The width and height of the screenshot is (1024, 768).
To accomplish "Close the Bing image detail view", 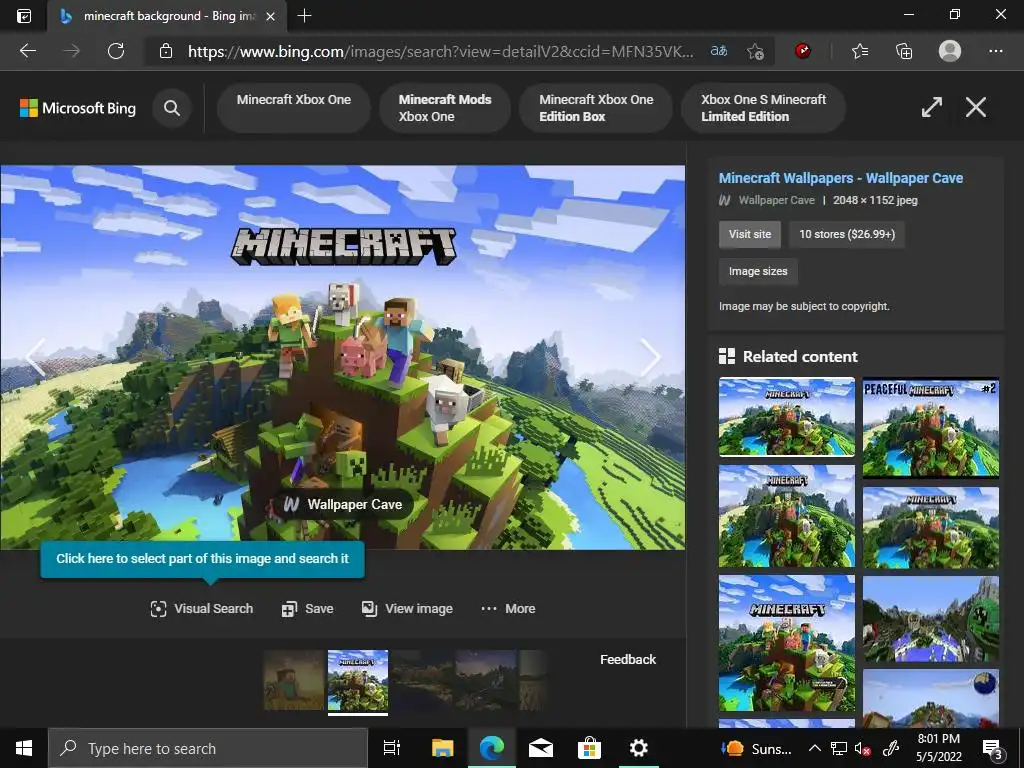I will click(x=976, y=107).
